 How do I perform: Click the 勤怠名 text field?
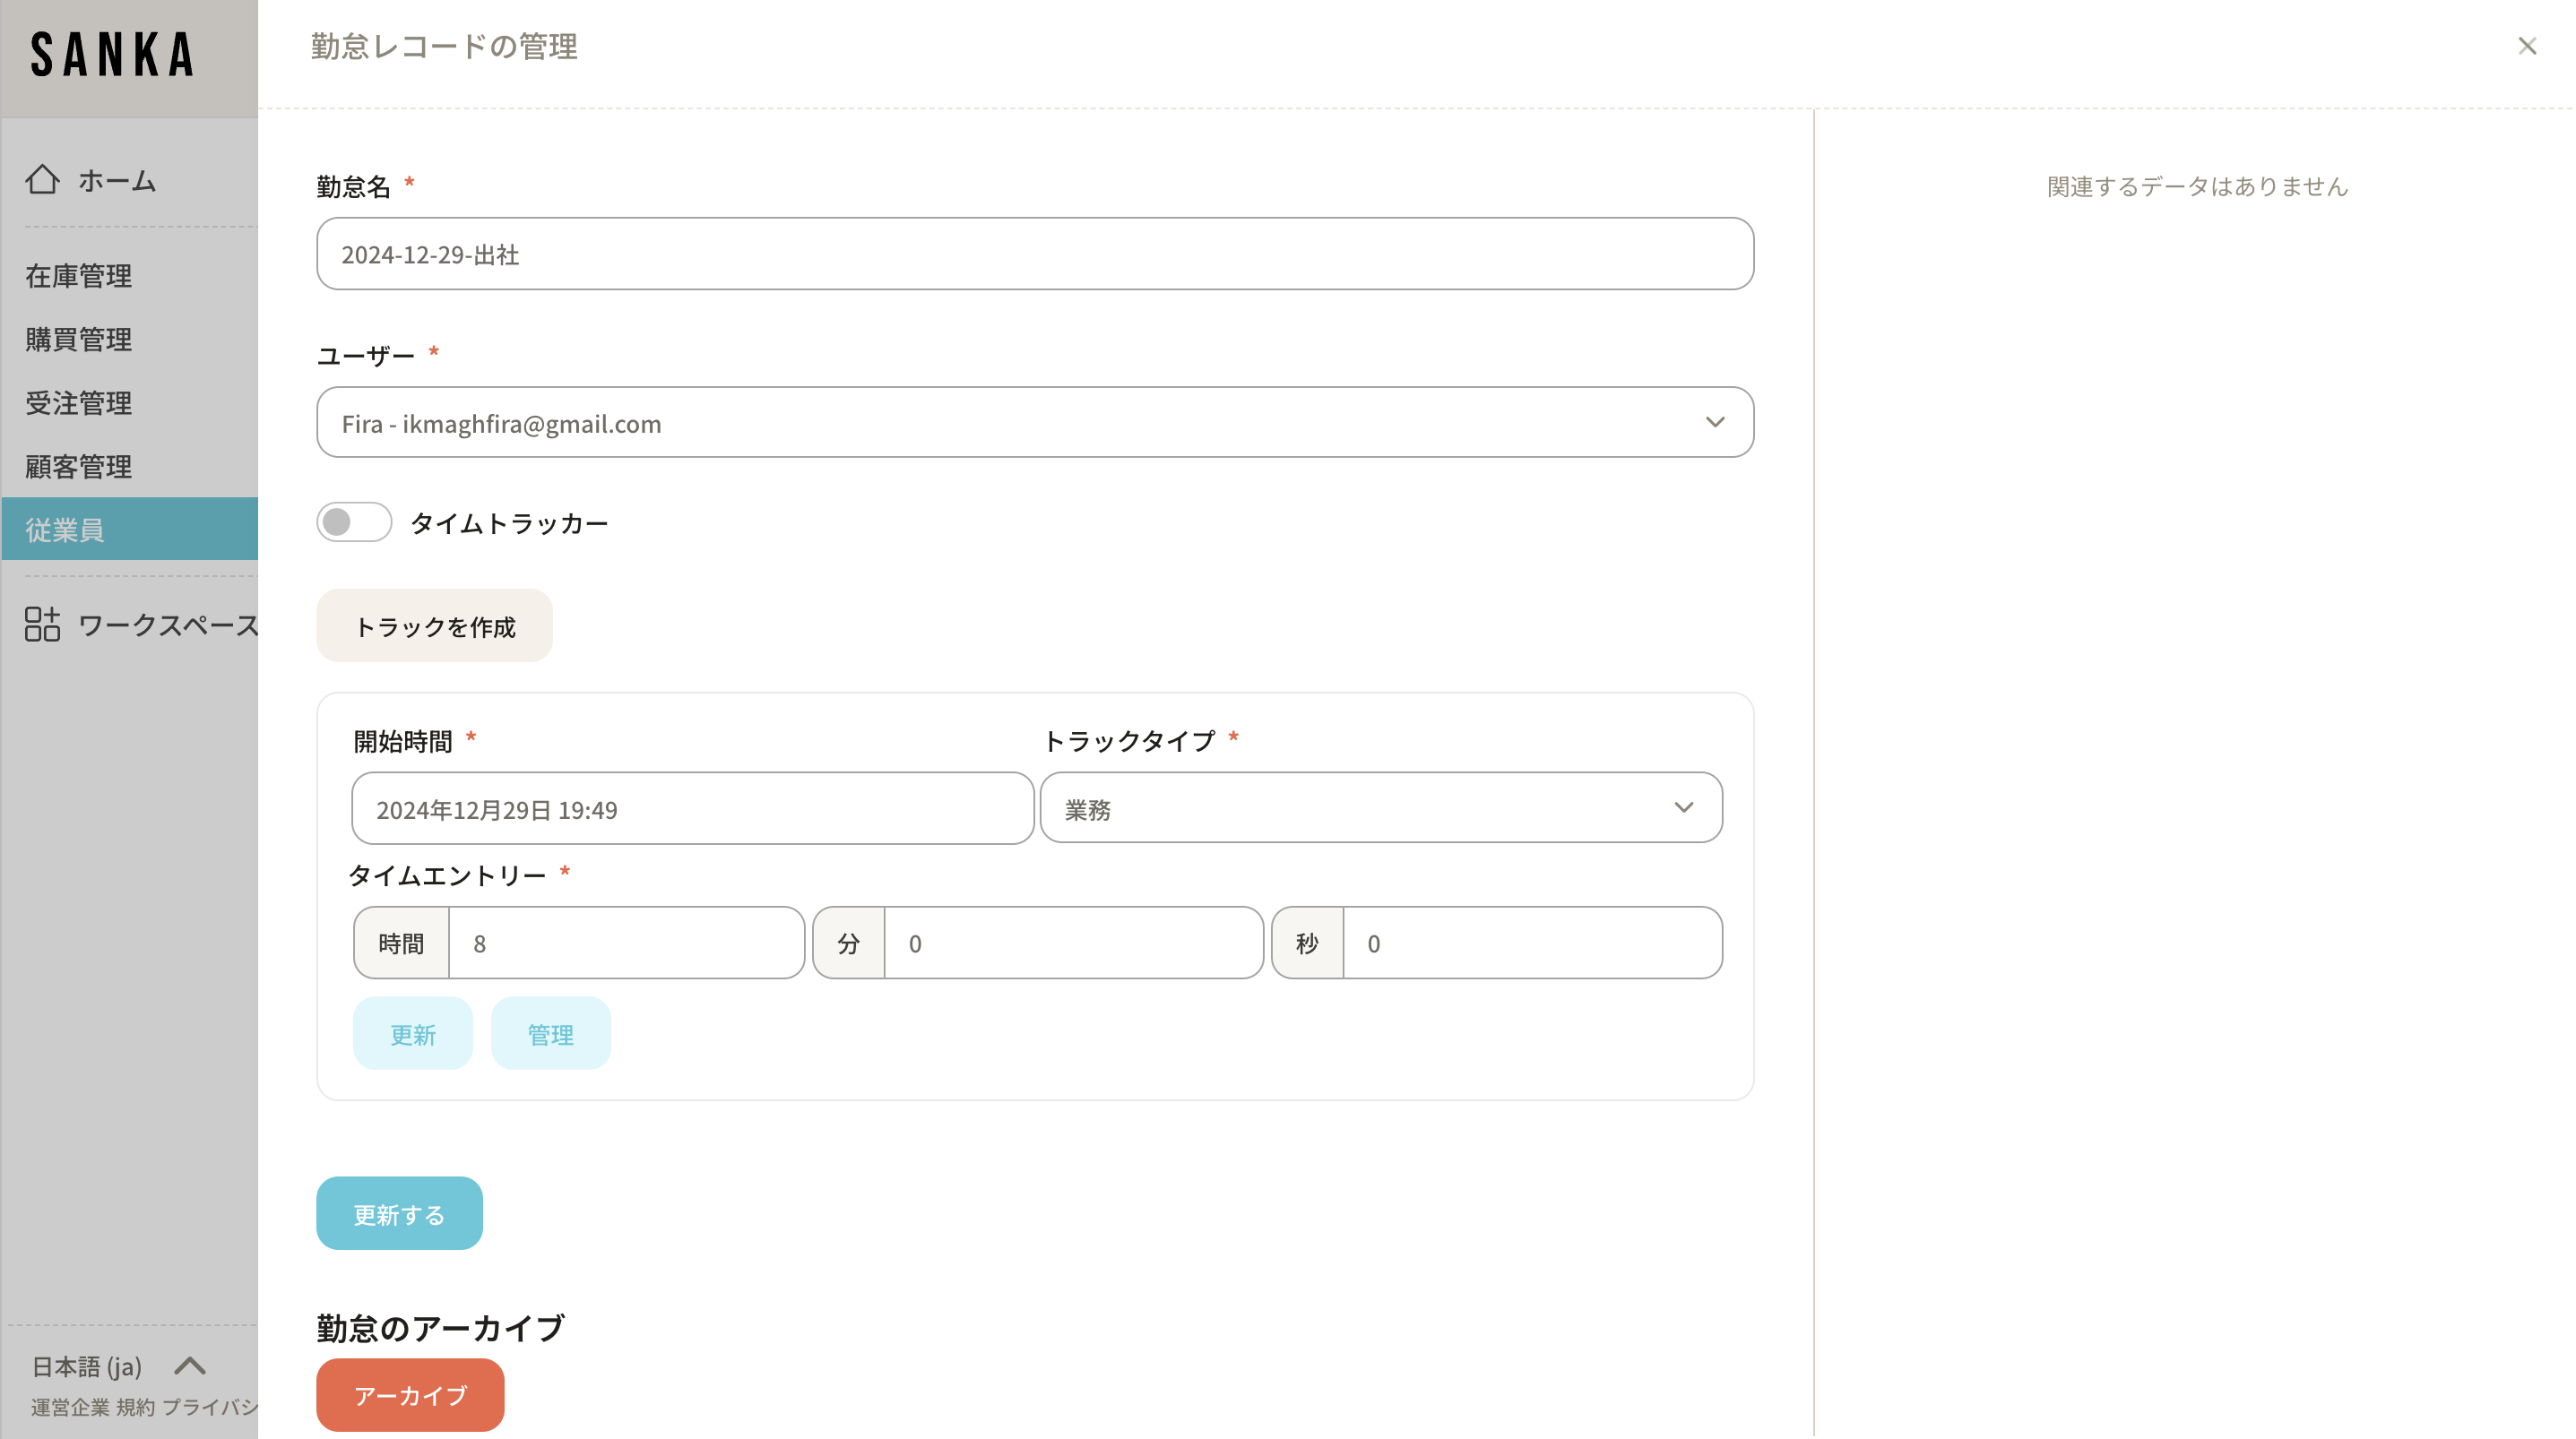coord(1034,254)
